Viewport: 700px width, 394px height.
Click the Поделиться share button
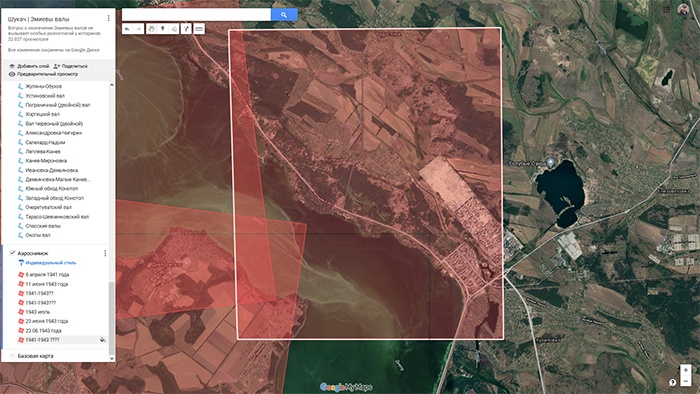pyautogui.click(x=71, y=66)
